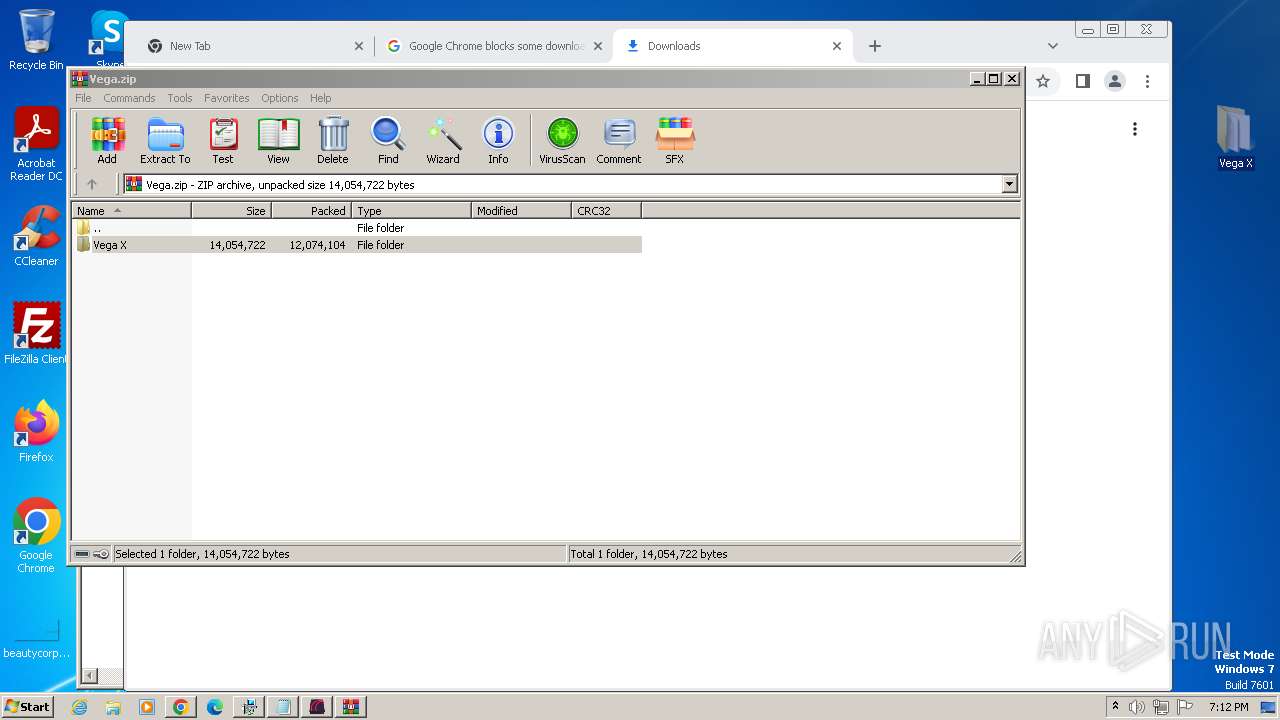This screenshot has width=1280, height=720.
Task: Select the Vega X folder row
Action: (x=358, y=245)
